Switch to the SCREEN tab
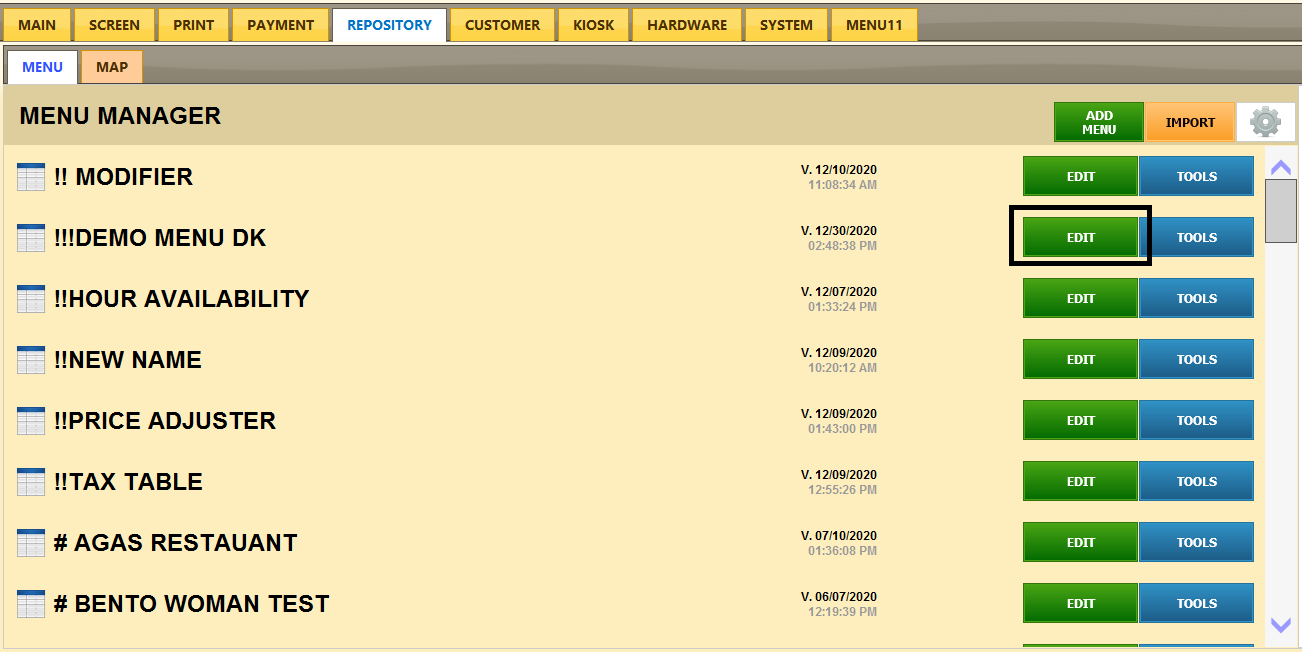1302x652 pixels. coord(114,25)
